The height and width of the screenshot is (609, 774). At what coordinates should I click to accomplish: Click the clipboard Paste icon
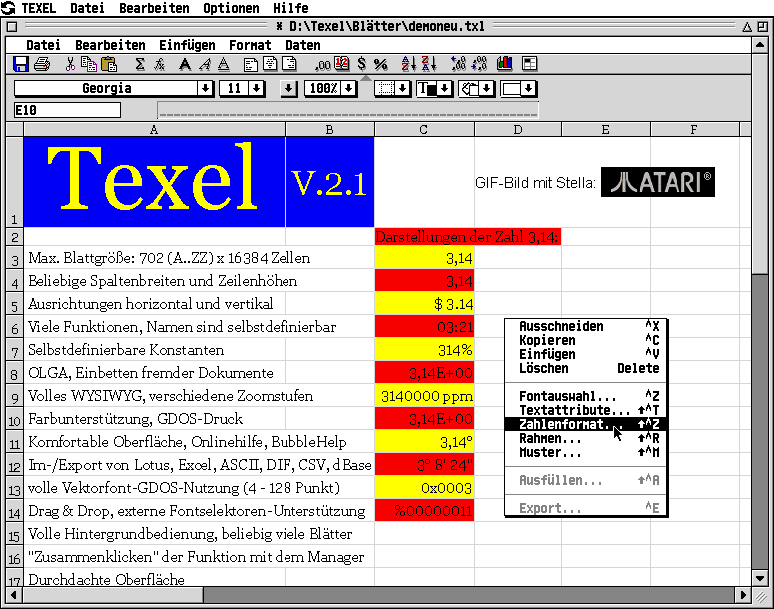pyautogui.click(x=109, y=64)
